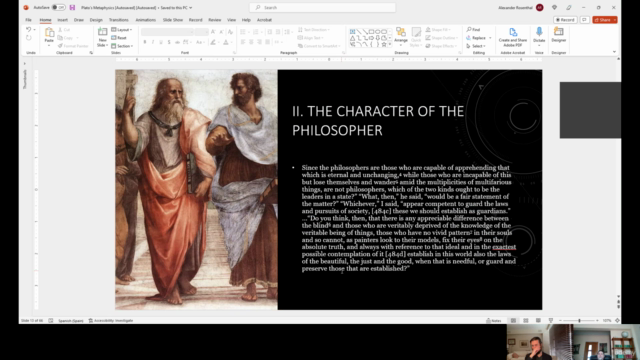Toggle underline formatting button
The width and height of the screenshot is (640, 360).
(x=161, y=42)
